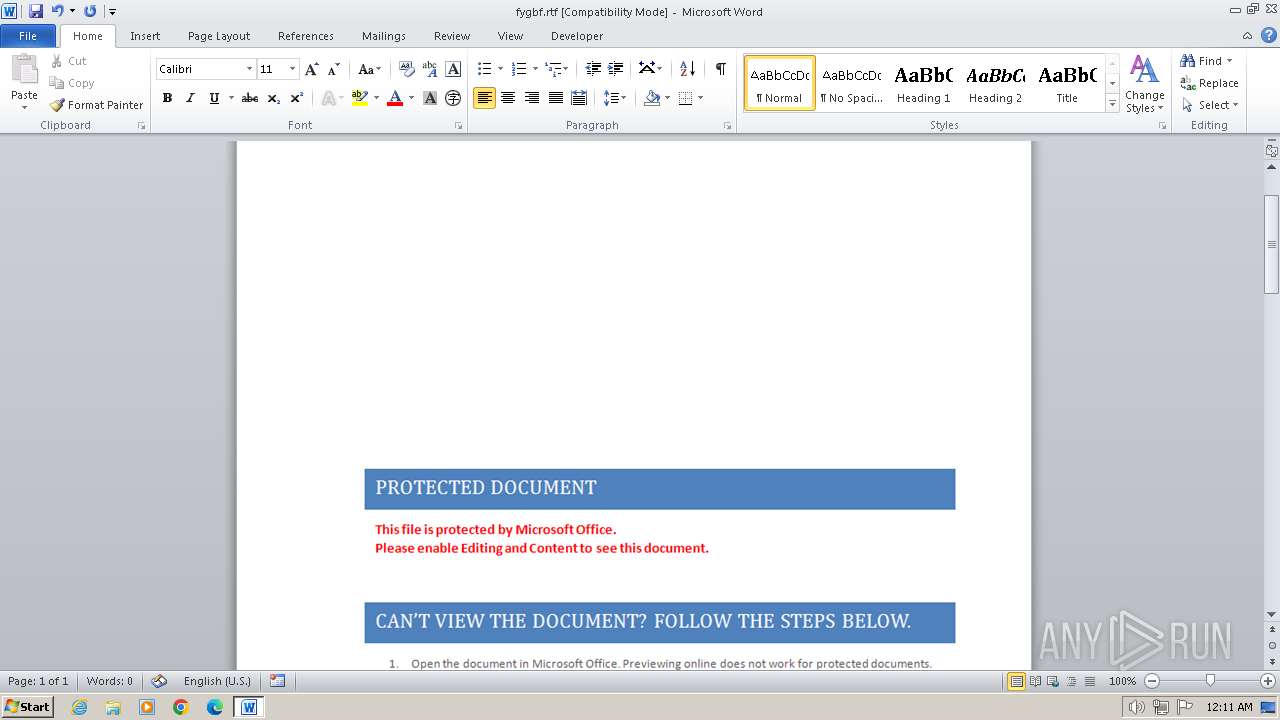
Task: Justify the paragraph text
Action: (556, 98)
